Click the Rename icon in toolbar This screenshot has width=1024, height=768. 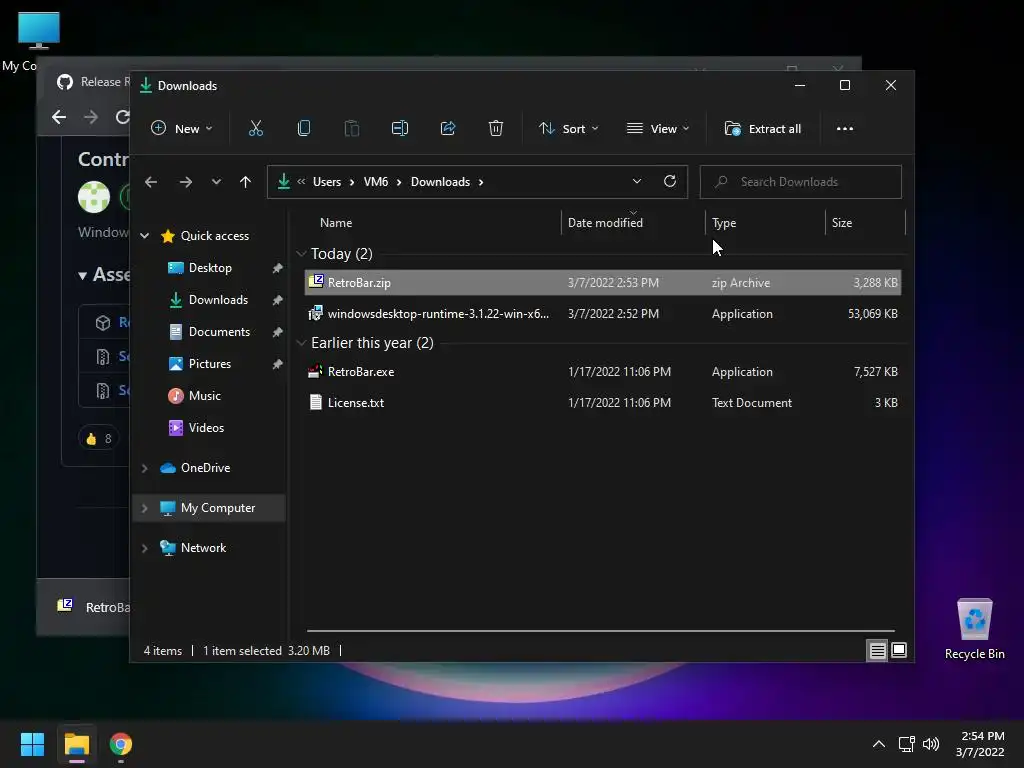pos(400,129)
